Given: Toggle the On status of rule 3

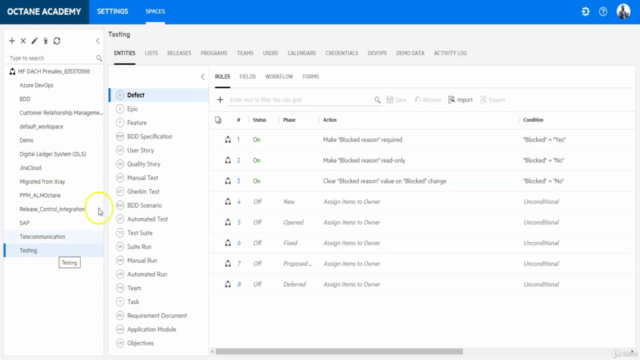Looking at the screenshot, I should [256, 181].
